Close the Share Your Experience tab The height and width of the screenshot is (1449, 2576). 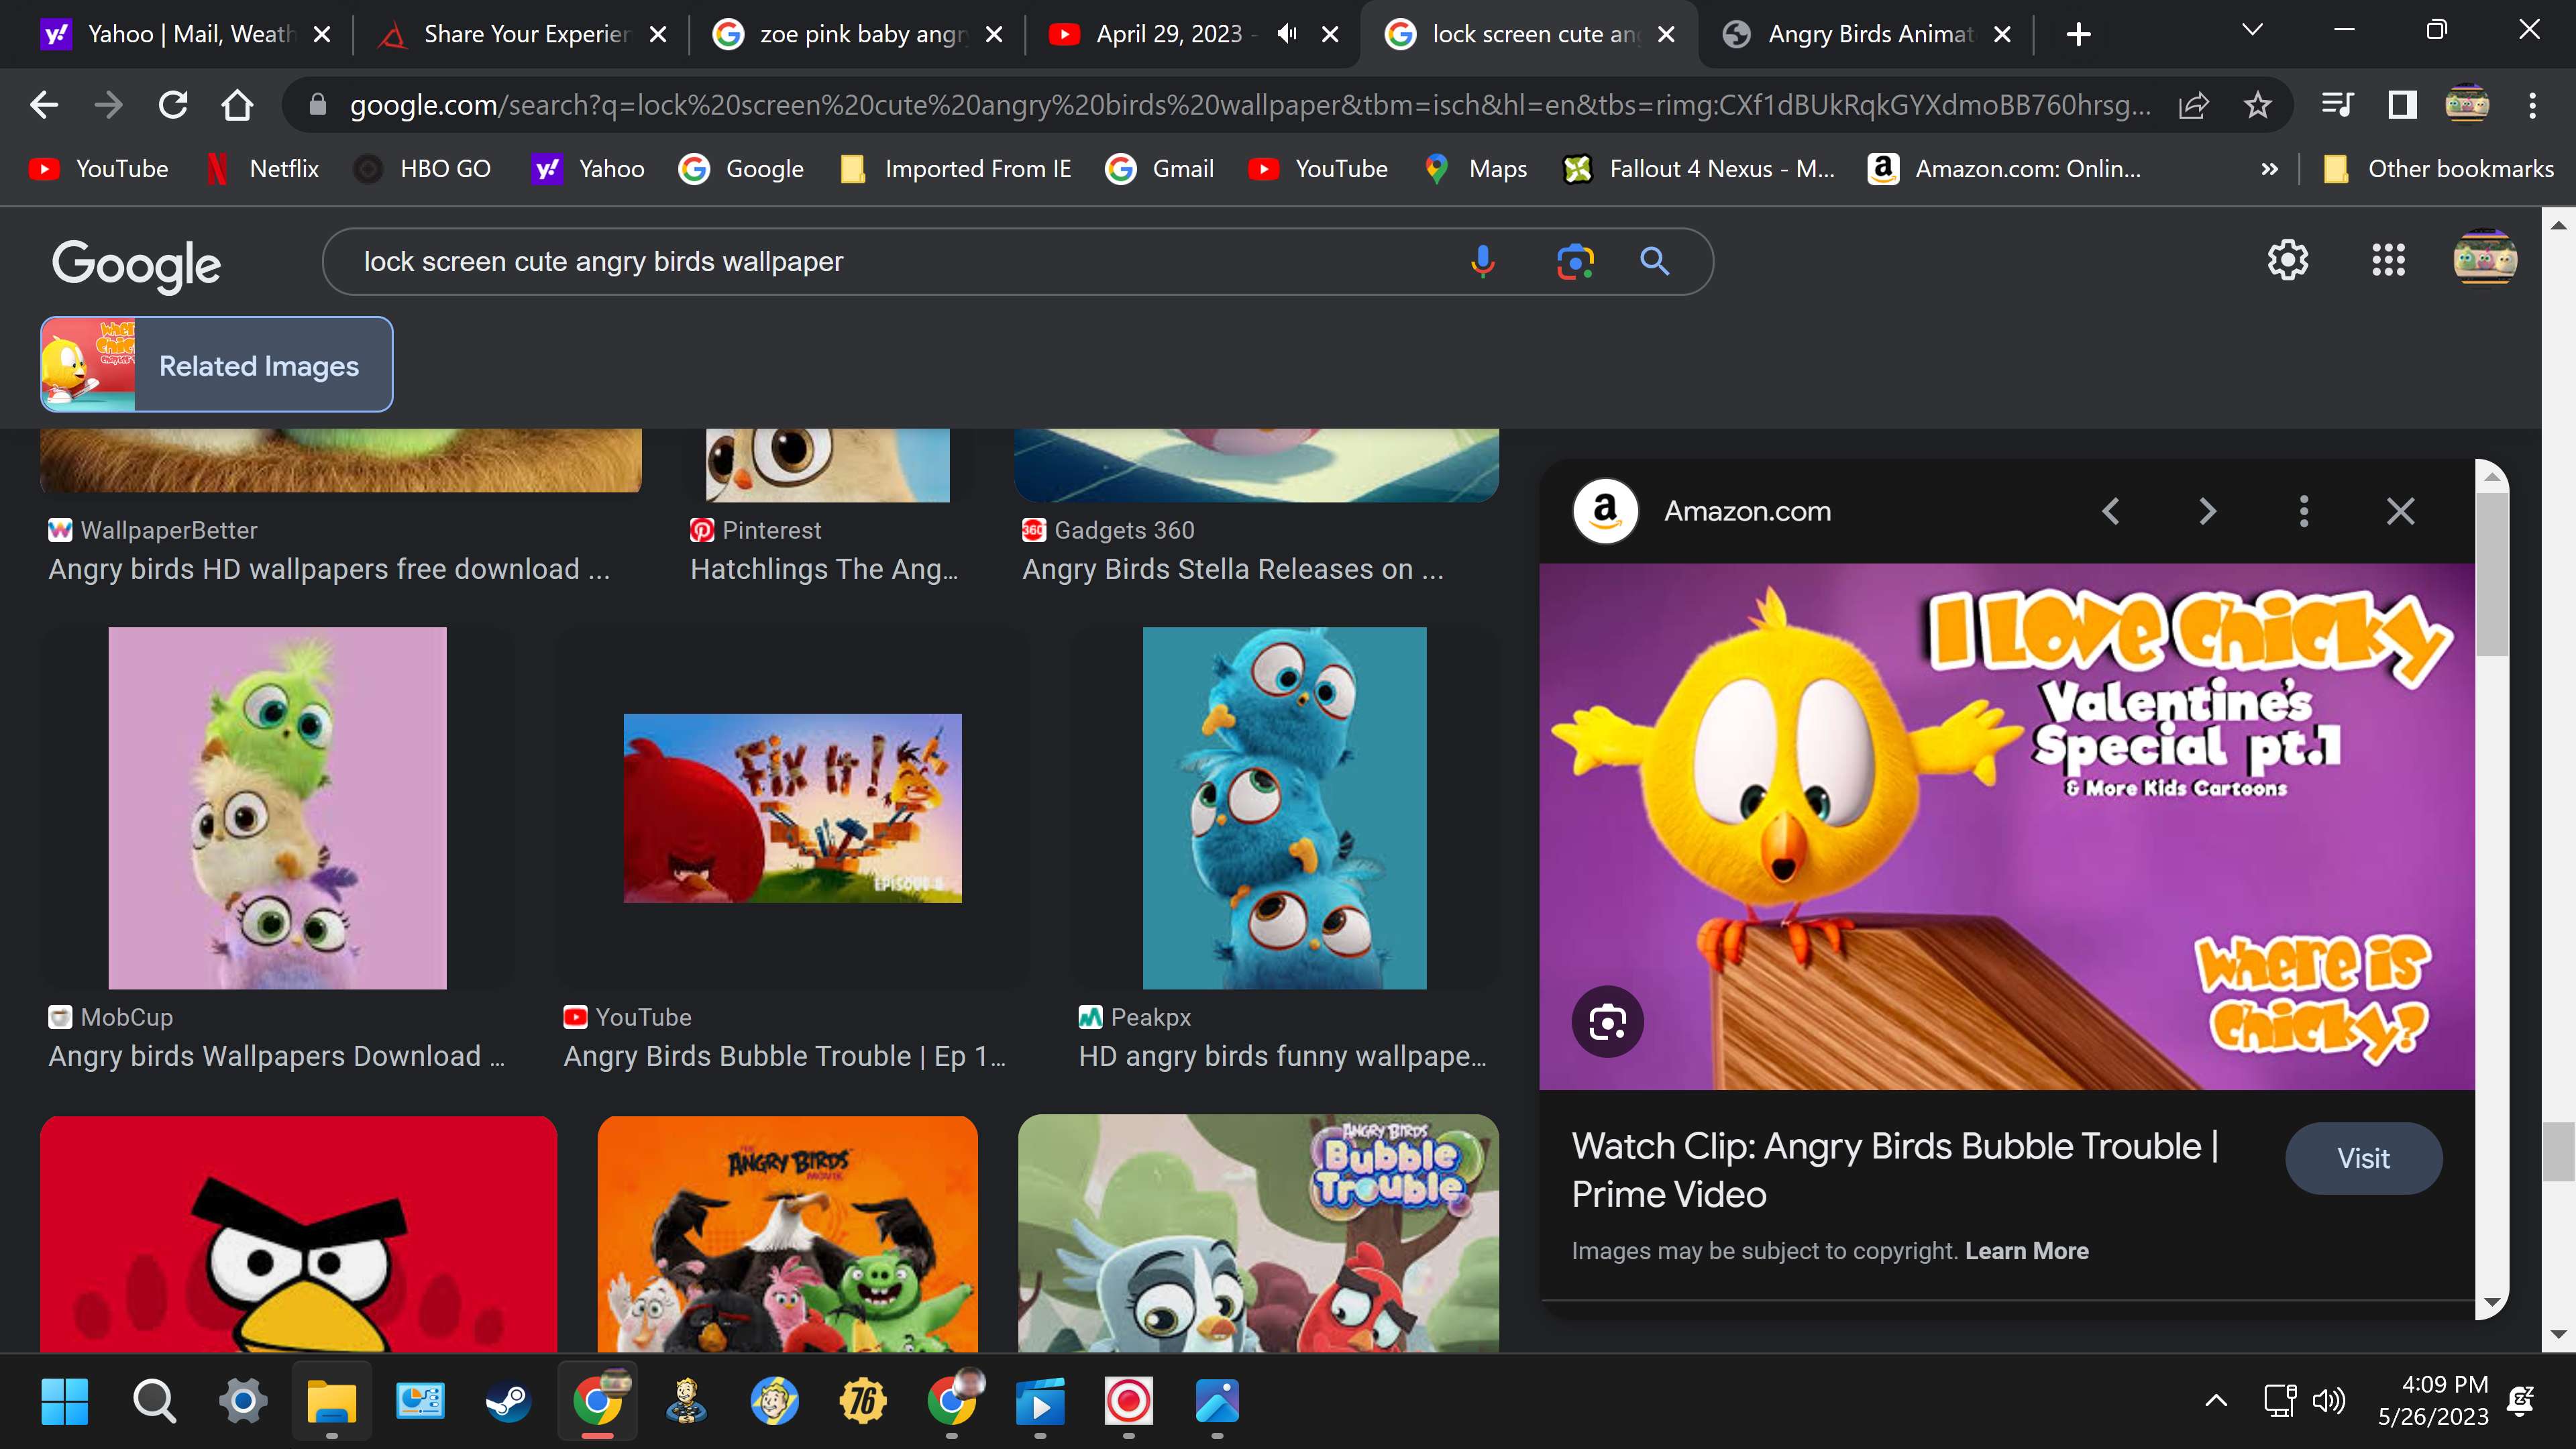pyautogui.click(x=657, y=34)
